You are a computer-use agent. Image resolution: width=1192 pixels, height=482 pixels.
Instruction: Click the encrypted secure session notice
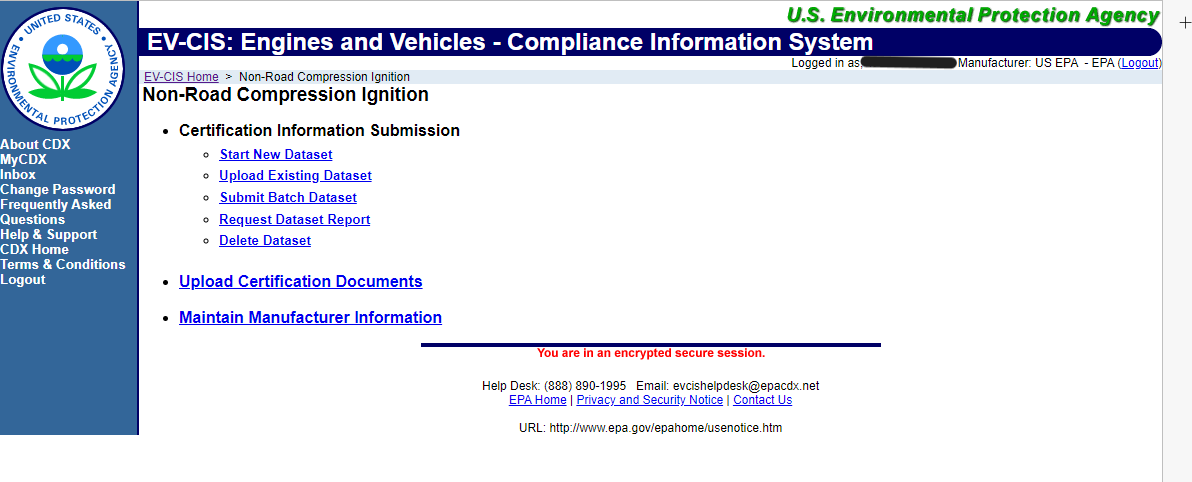[651, 354]
